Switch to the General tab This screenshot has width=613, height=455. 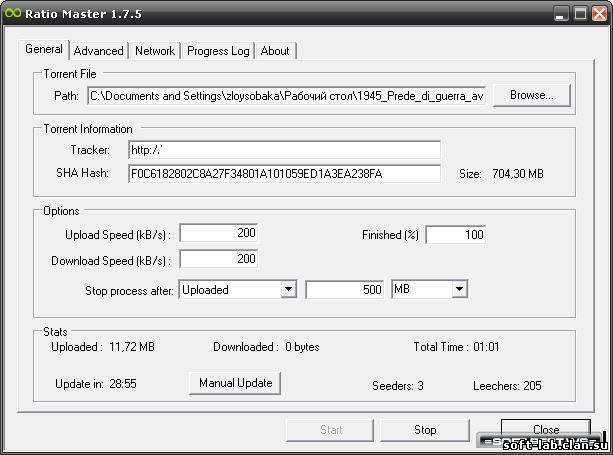[43, 50]
